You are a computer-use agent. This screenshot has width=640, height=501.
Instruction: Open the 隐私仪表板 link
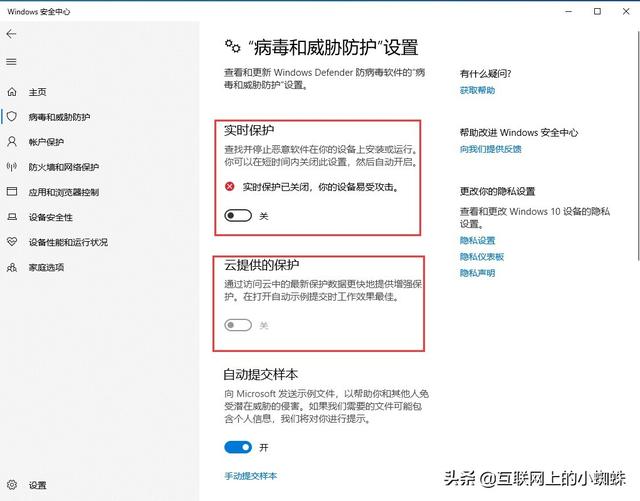pos(482,256)
